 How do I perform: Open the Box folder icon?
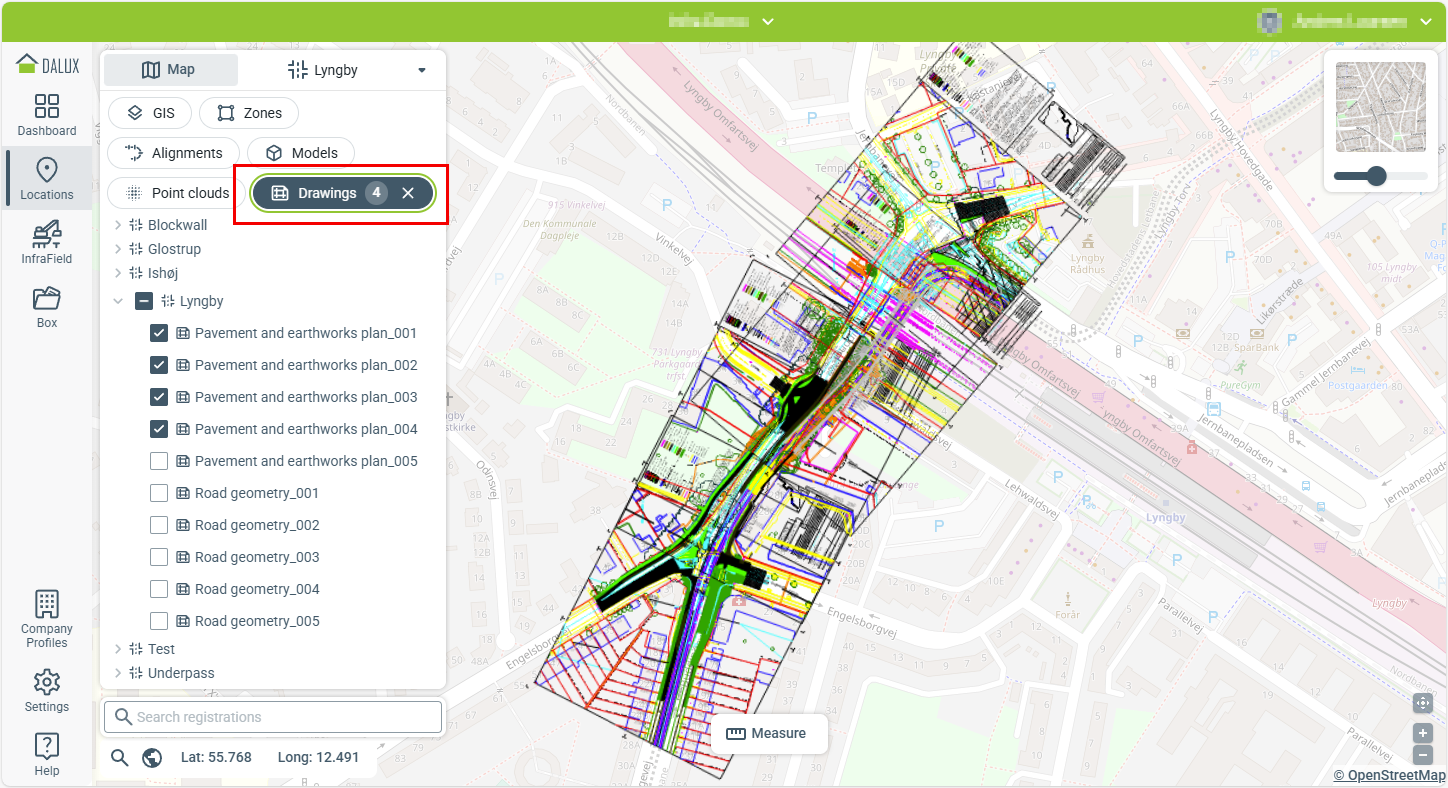[47, 307]
